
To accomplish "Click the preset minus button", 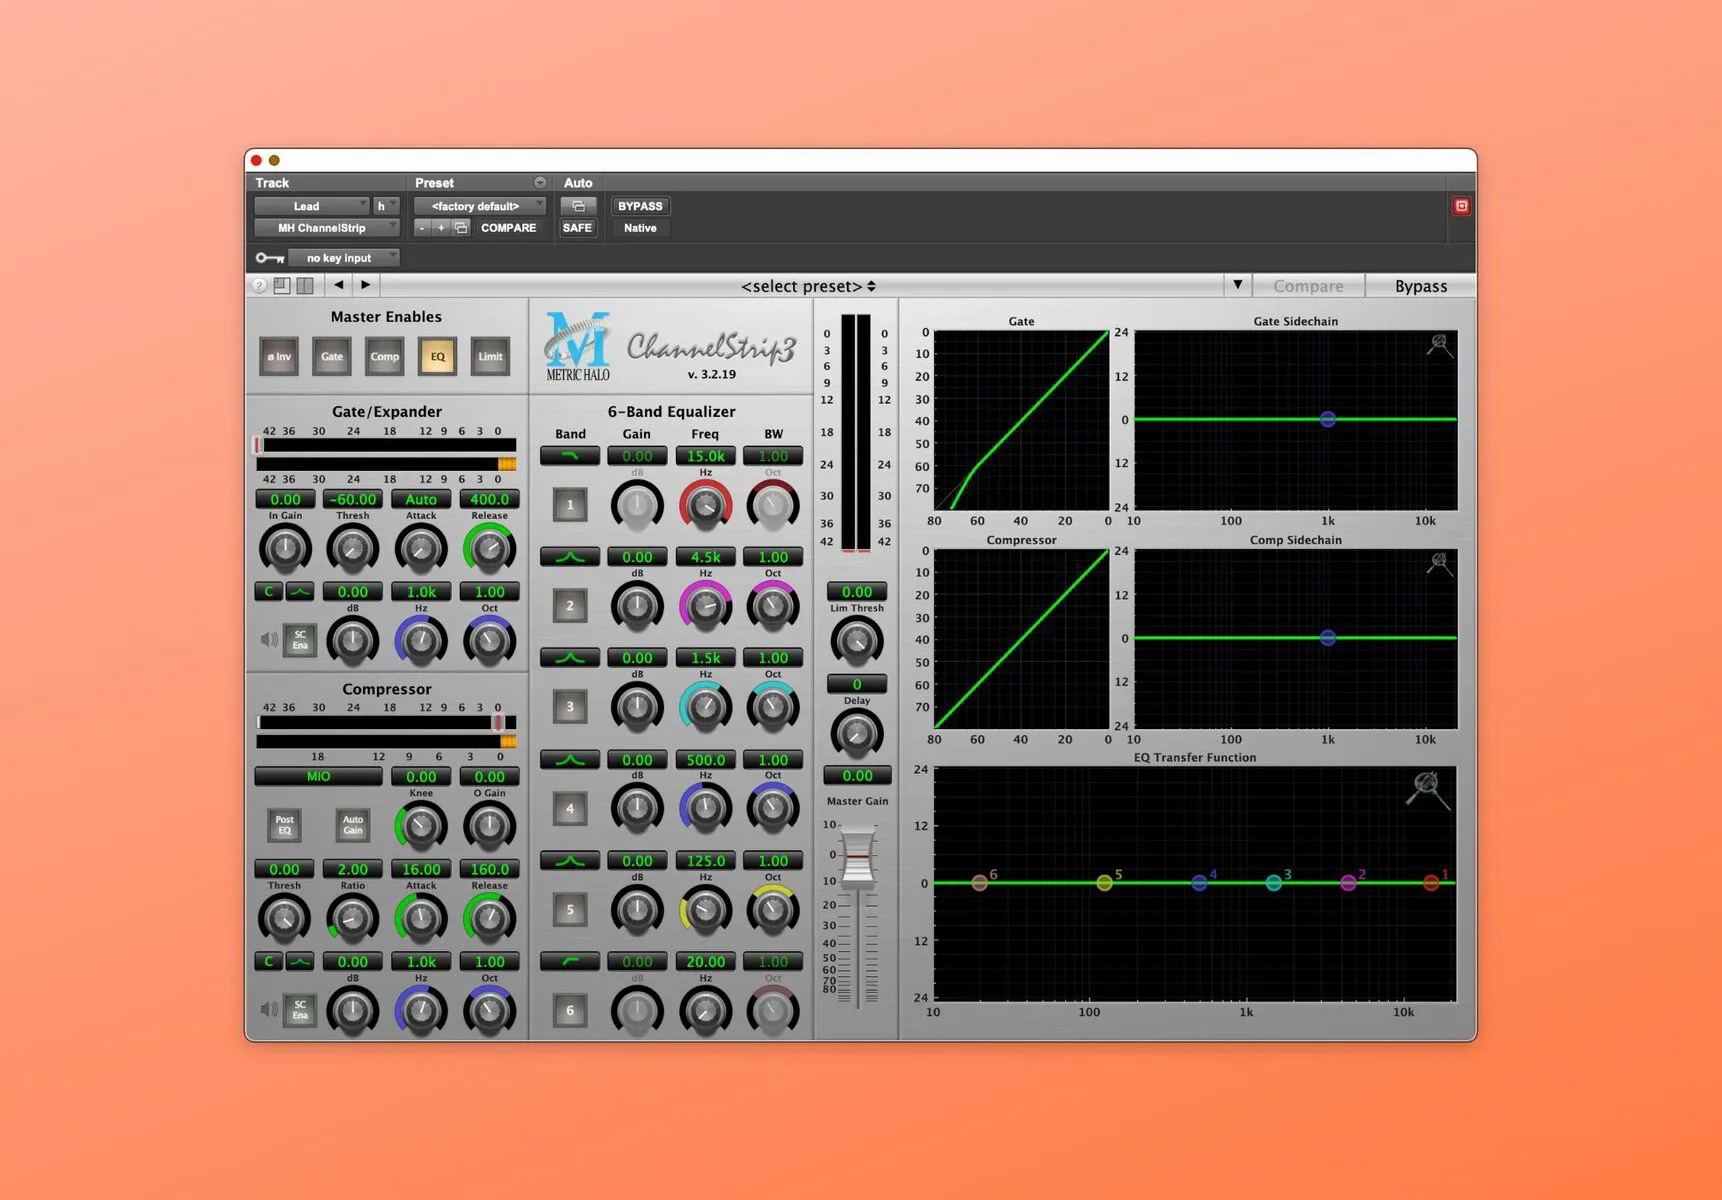I will click(x=422, y=228).
